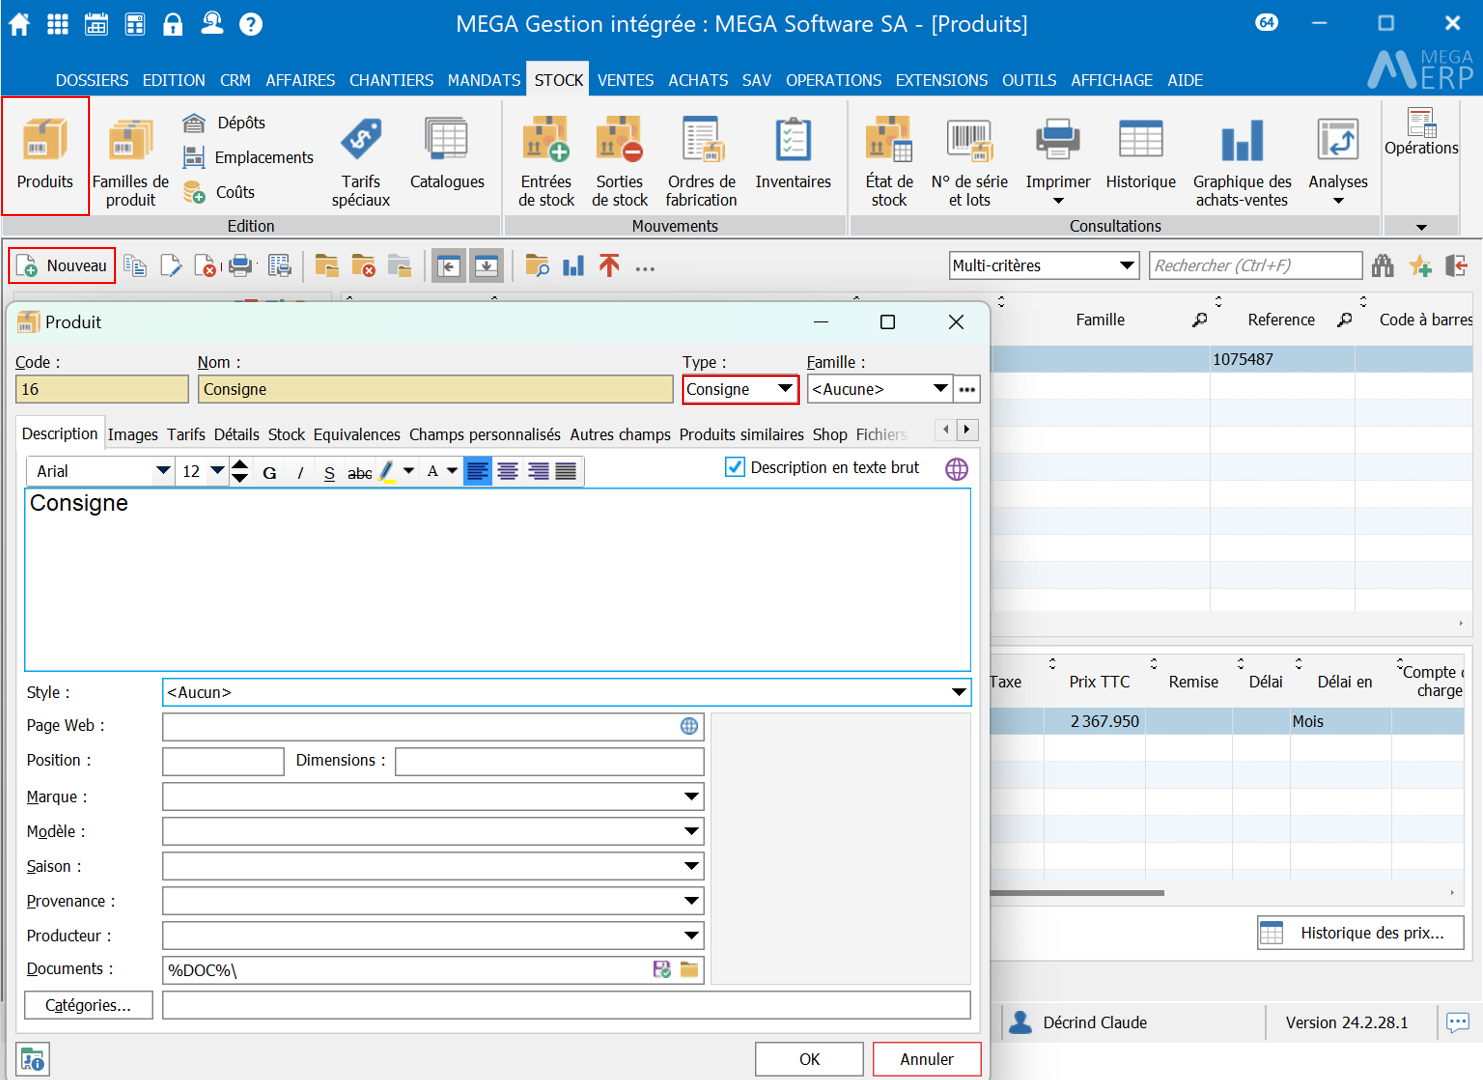This screenshot has width=1483, height=1080.
Task: Open the VENTES menu
Action: (x=625, y=80)
